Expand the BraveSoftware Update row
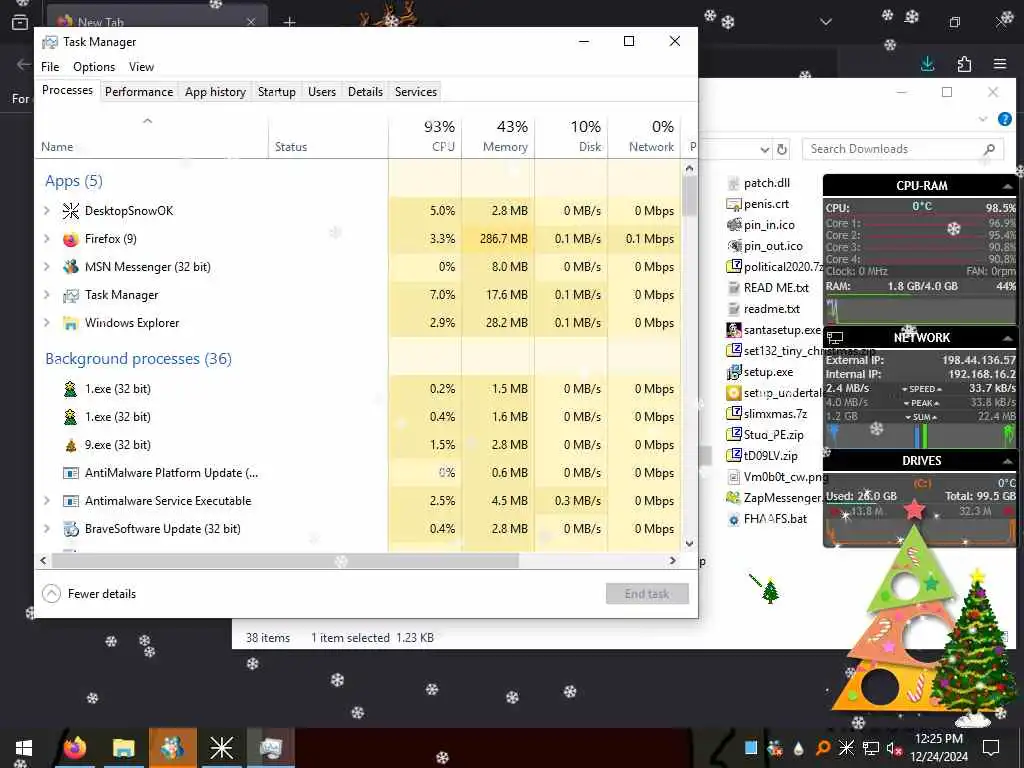The image size is (1024, 768). pyautogui.click(x=47, y=529)
